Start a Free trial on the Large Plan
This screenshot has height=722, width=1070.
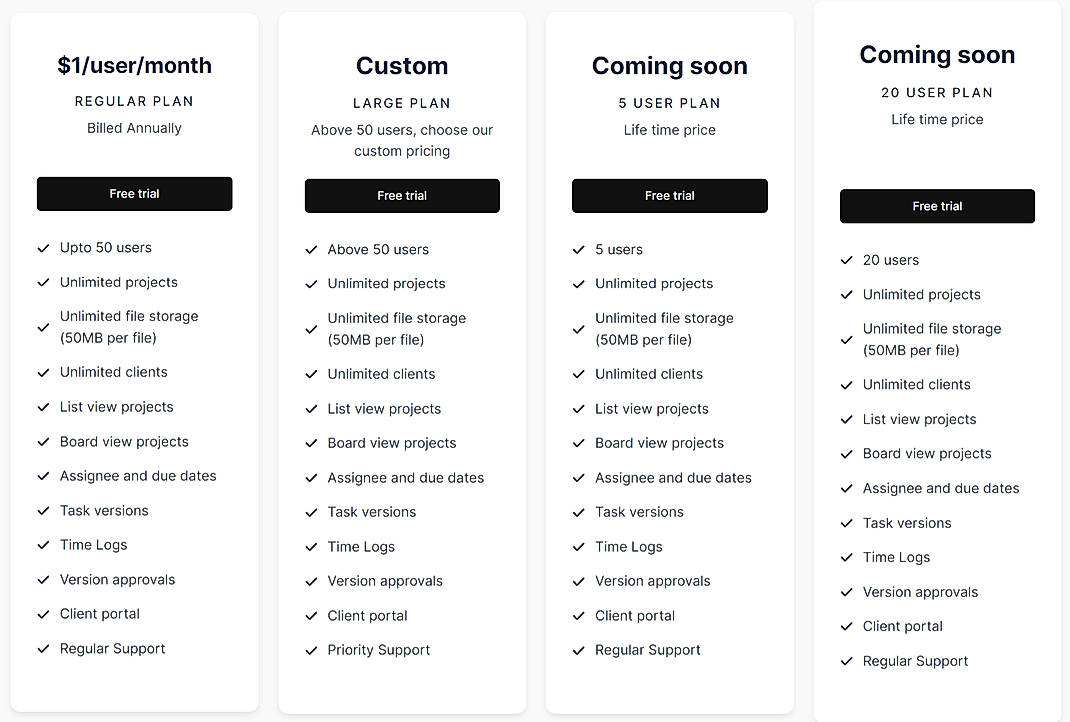[402, 196]
